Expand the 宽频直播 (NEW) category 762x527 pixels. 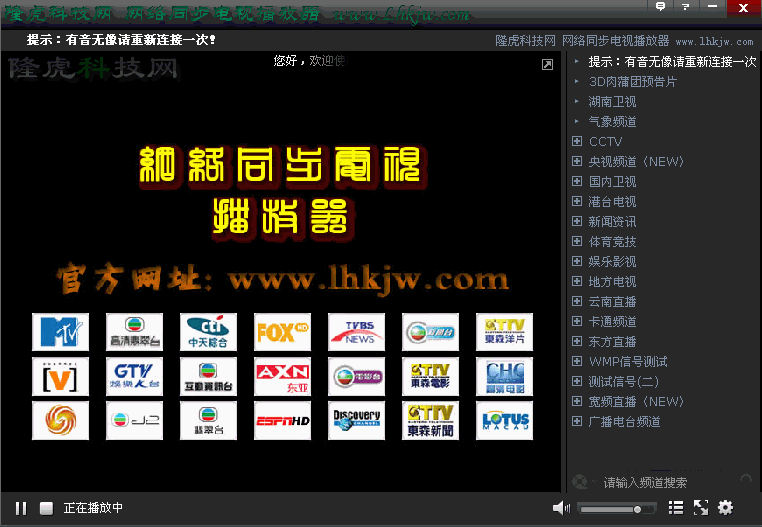pyautogui.click(x=577, y=401)
